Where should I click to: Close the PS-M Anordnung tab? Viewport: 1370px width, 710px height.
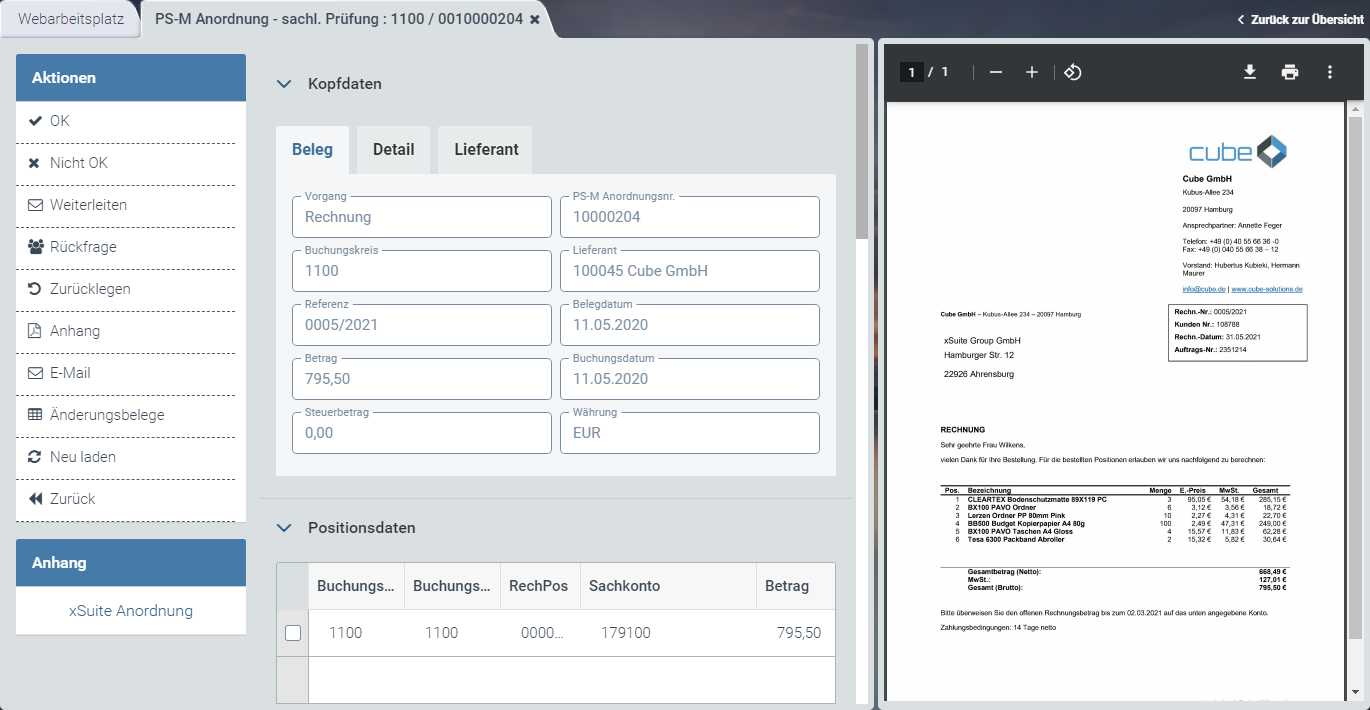pyautogui.click(x=535, y=20)
